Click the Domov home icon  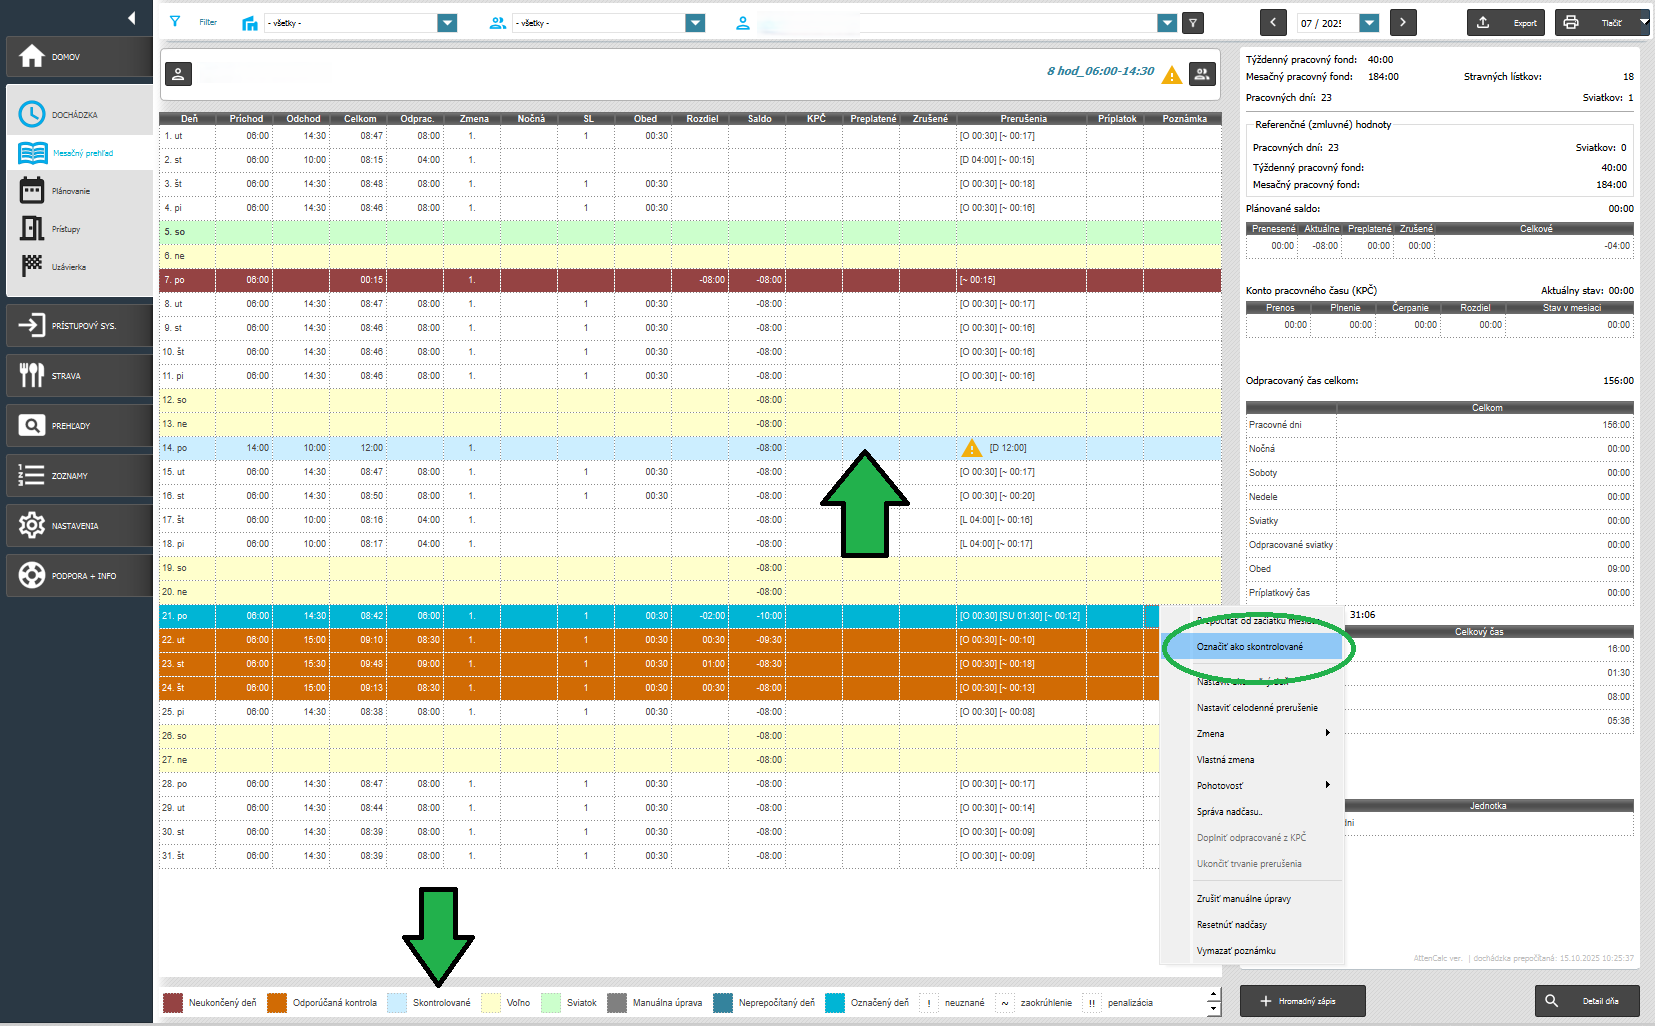32,56
